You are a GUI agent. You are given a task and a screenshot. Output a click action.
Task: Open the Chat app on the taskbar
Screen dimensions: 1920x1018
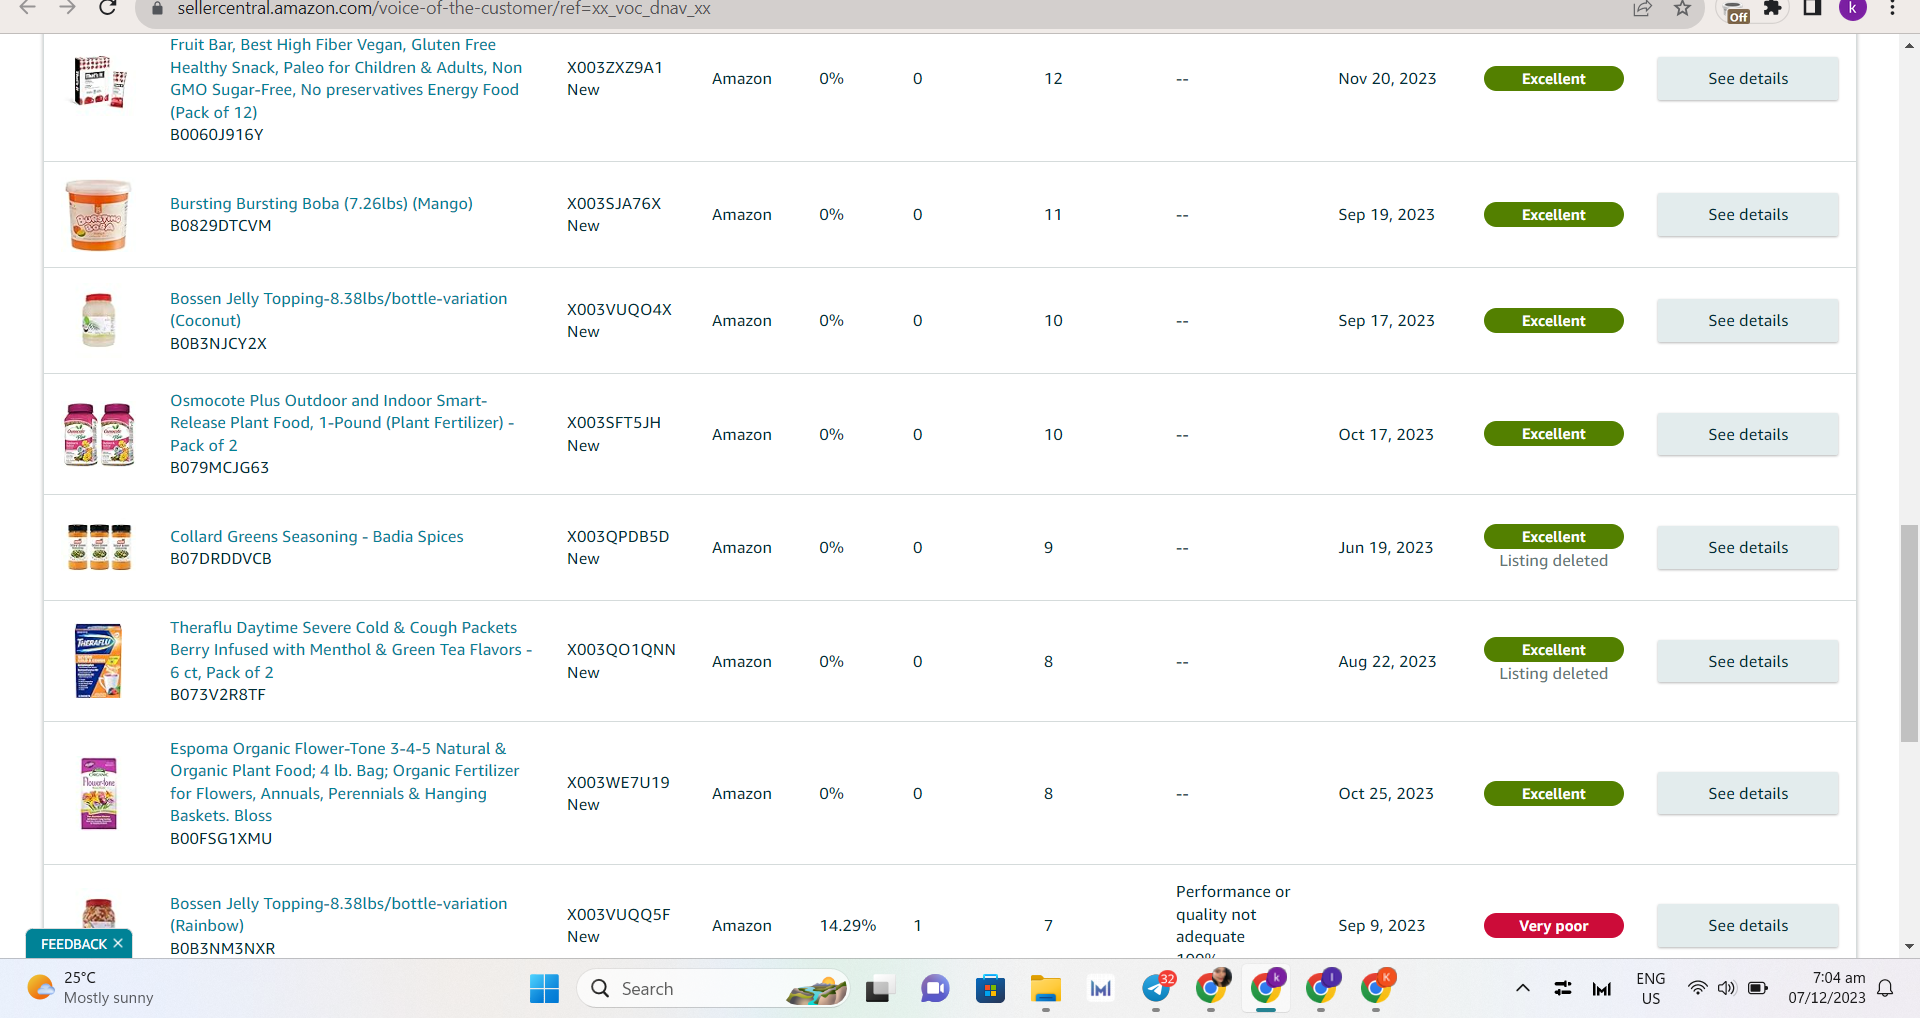click(935, 989)
